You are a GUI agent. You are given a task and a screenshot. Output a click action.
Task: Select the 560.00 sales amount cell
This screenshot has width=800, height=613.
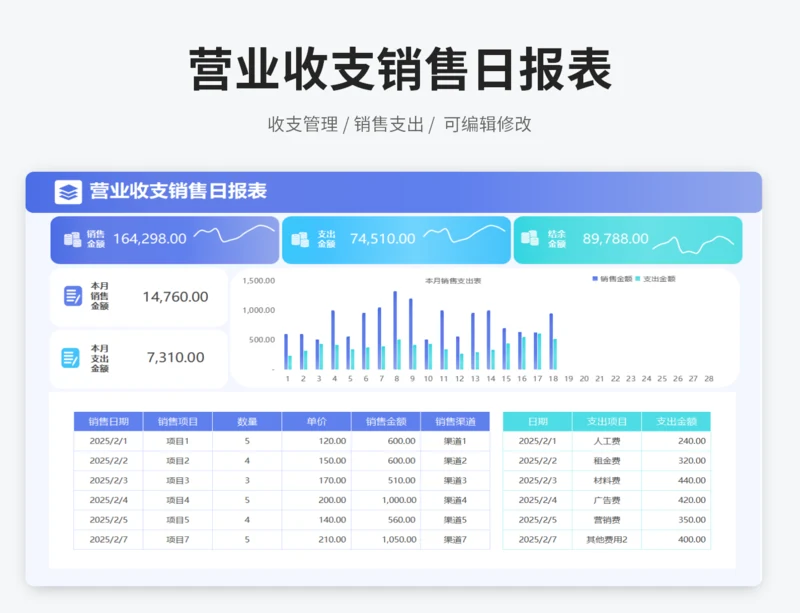(x=386, y=520)
